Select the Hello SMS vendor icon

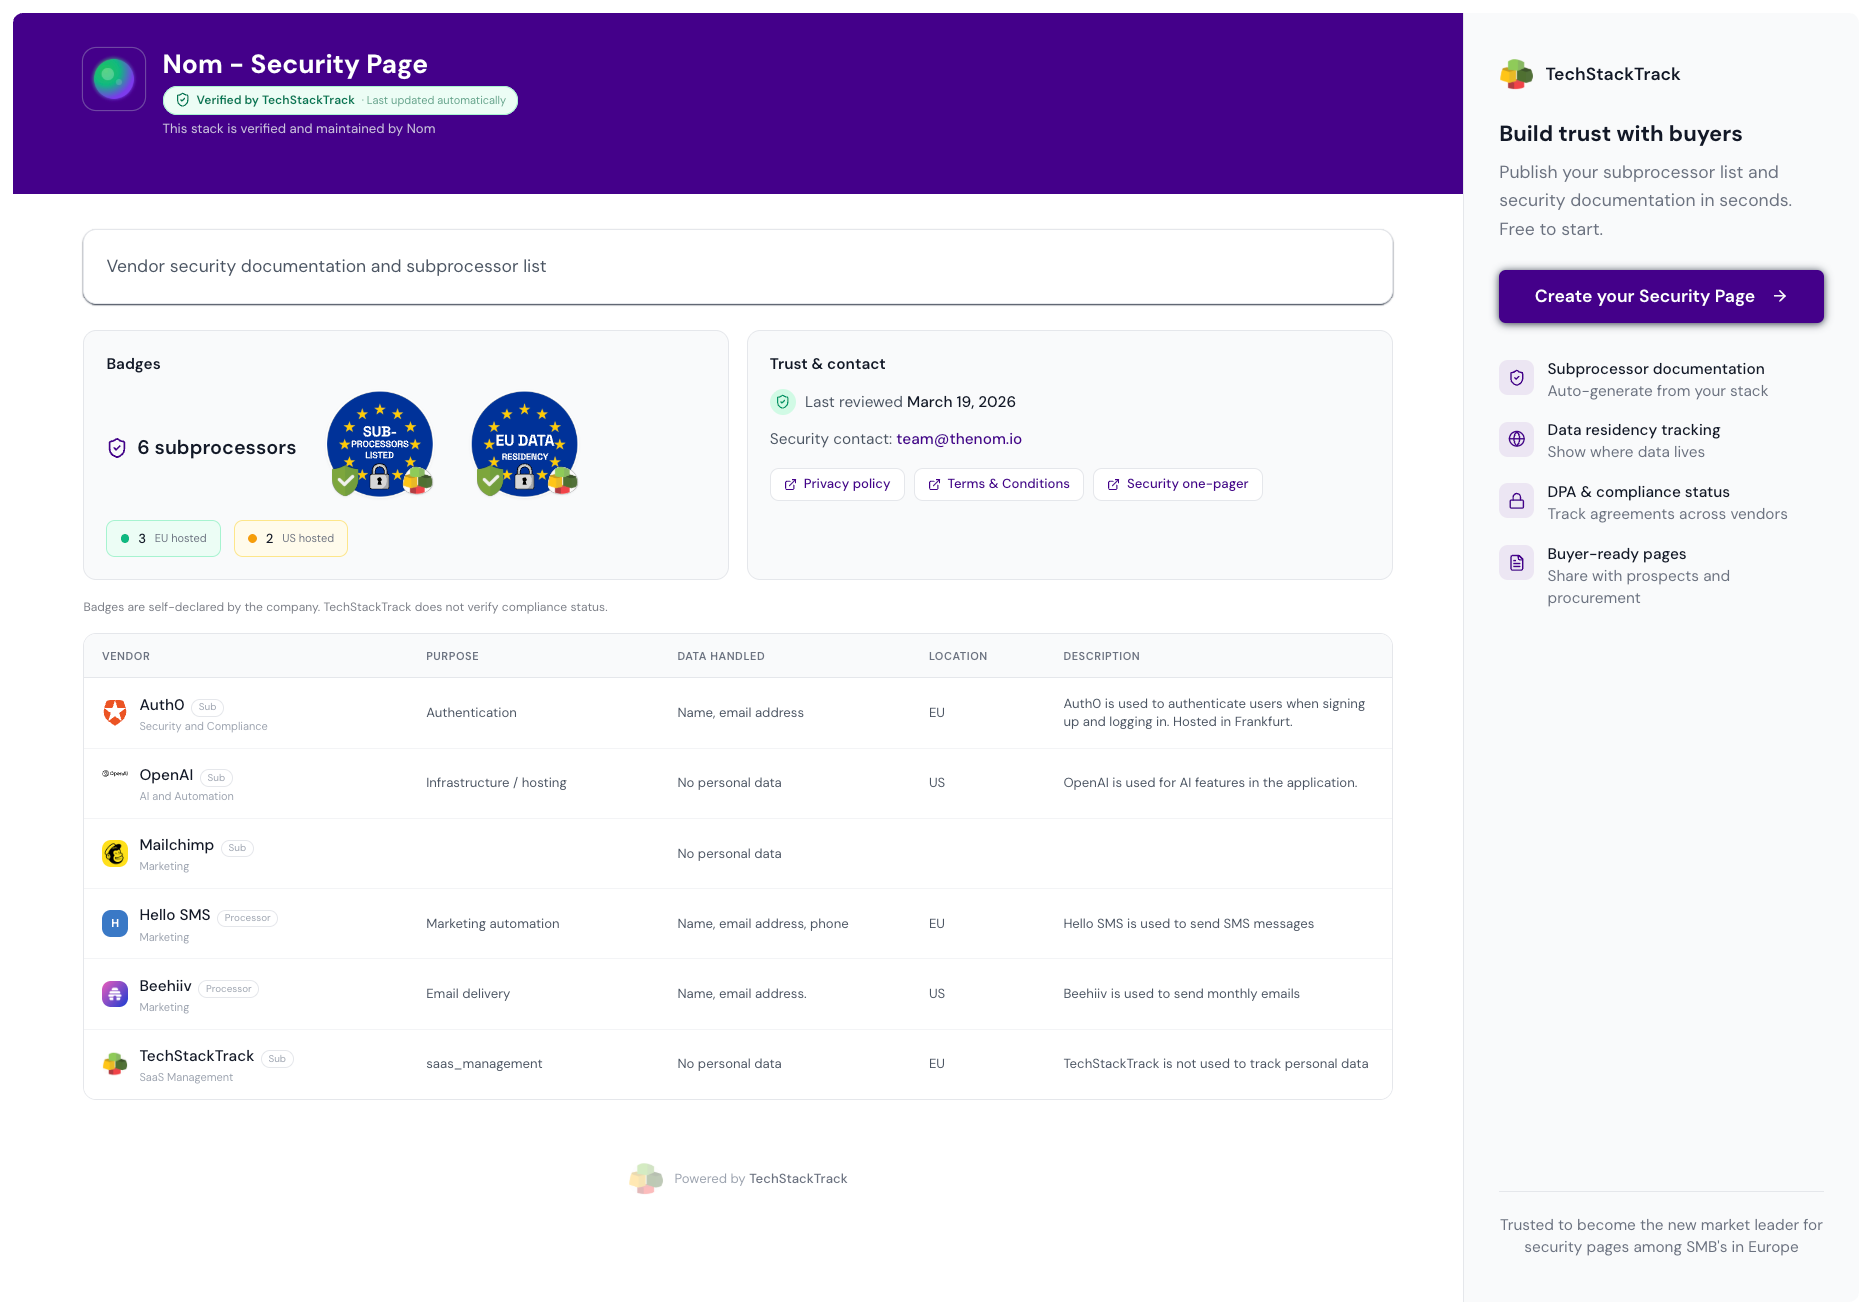[x=114, y=923]
